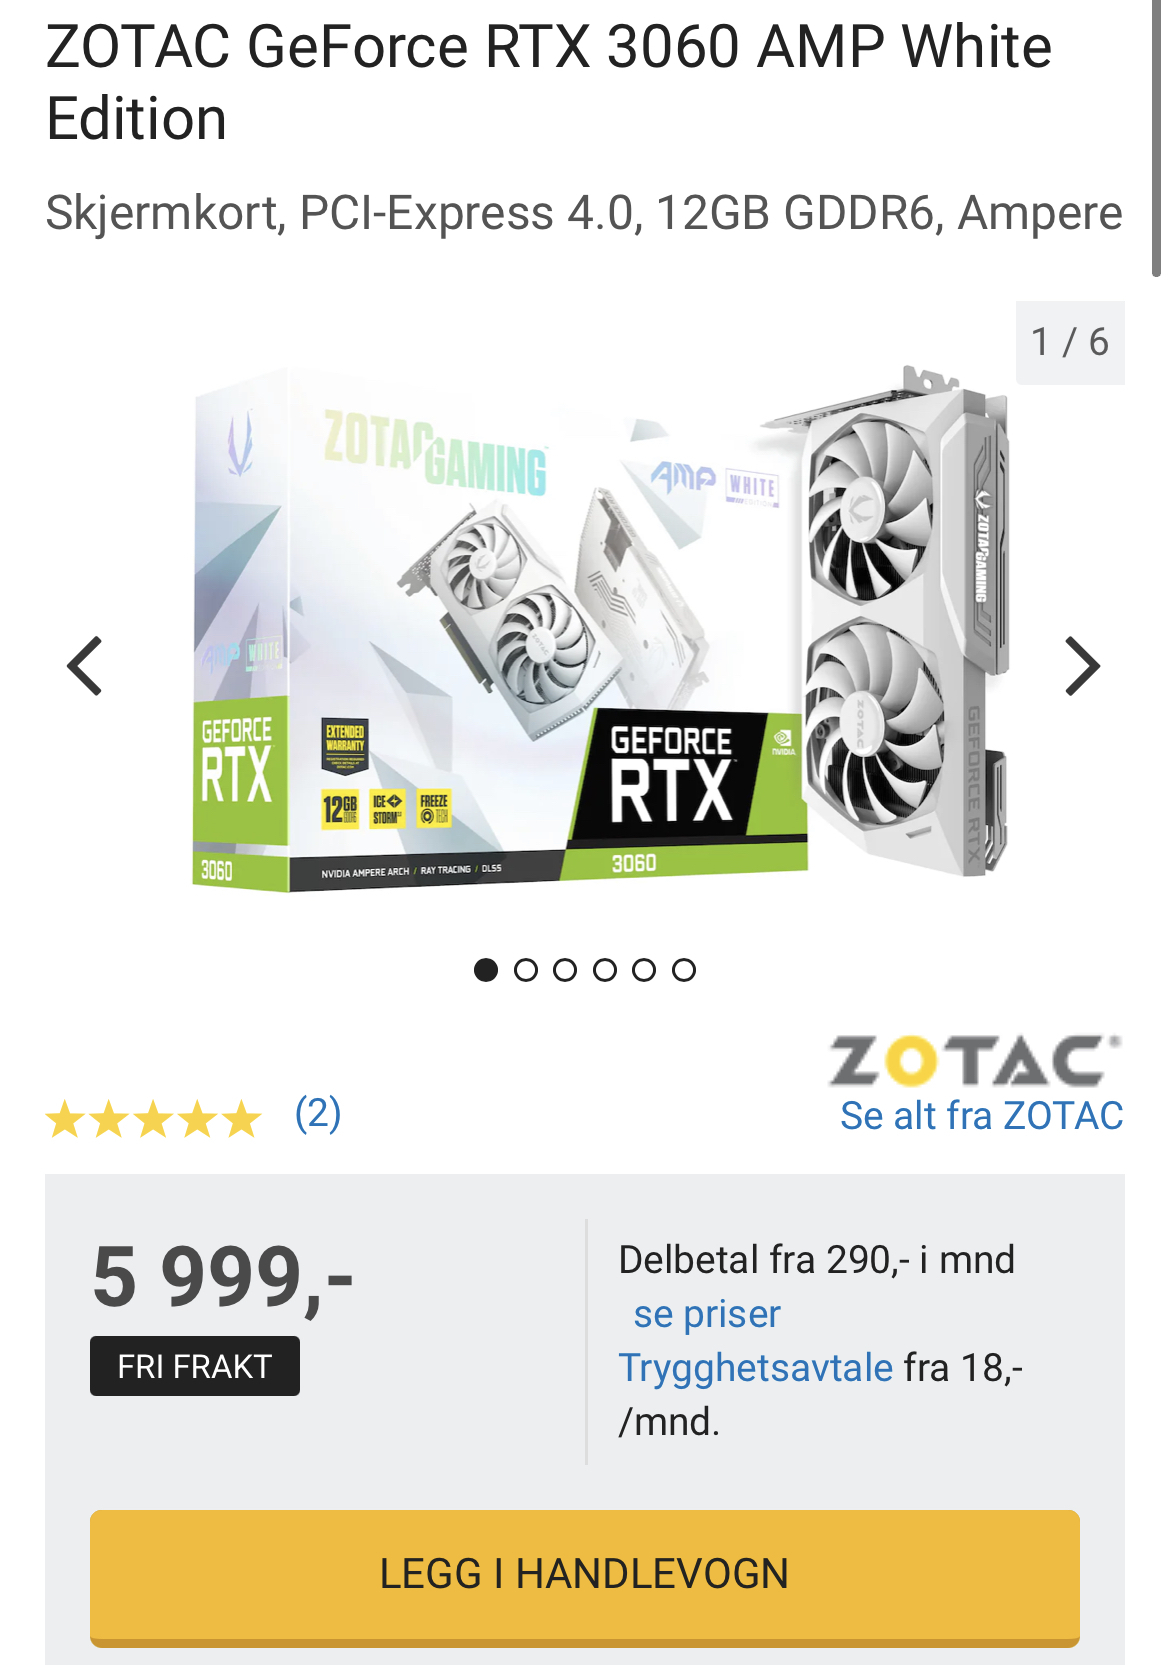Go to the previous product image

(85, 666)
